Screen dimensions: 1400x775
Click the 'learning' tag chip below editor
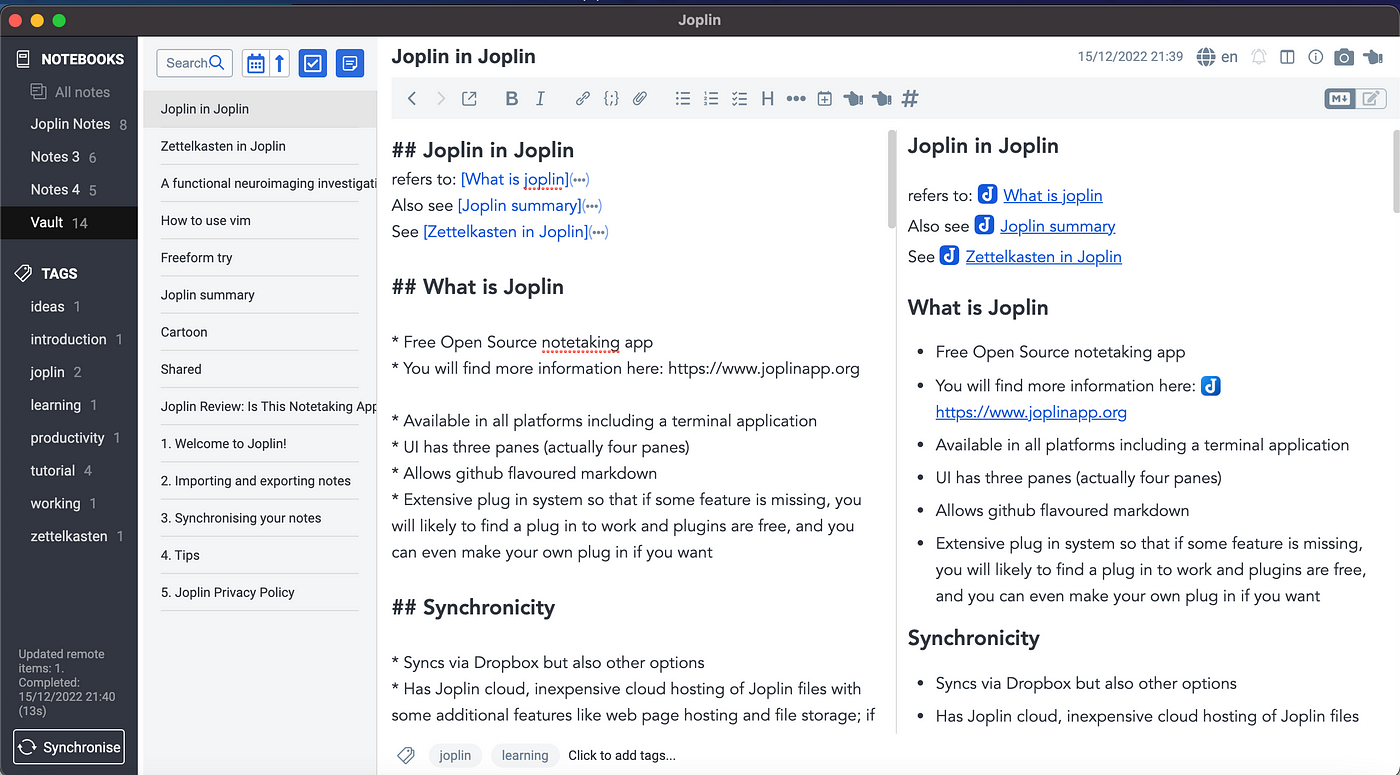point(525,756)
